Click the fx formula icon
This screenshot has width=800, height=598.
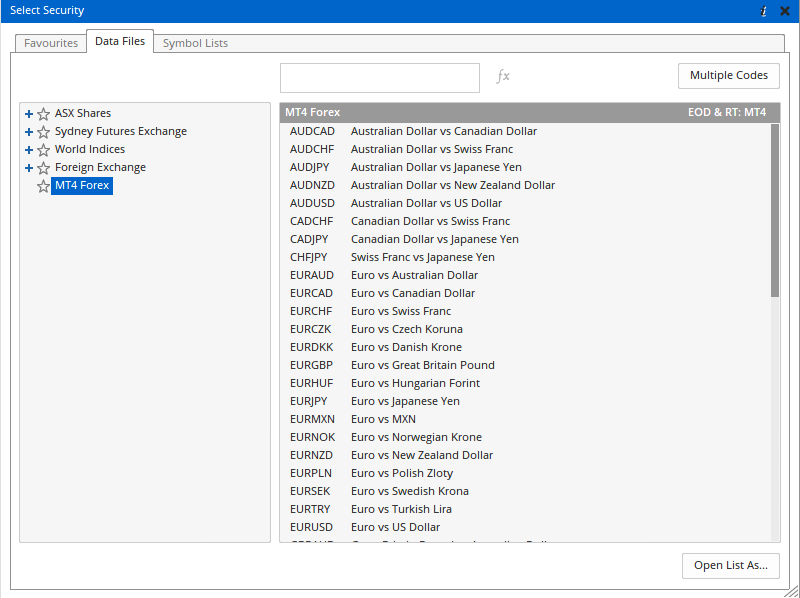coord(503,76)
